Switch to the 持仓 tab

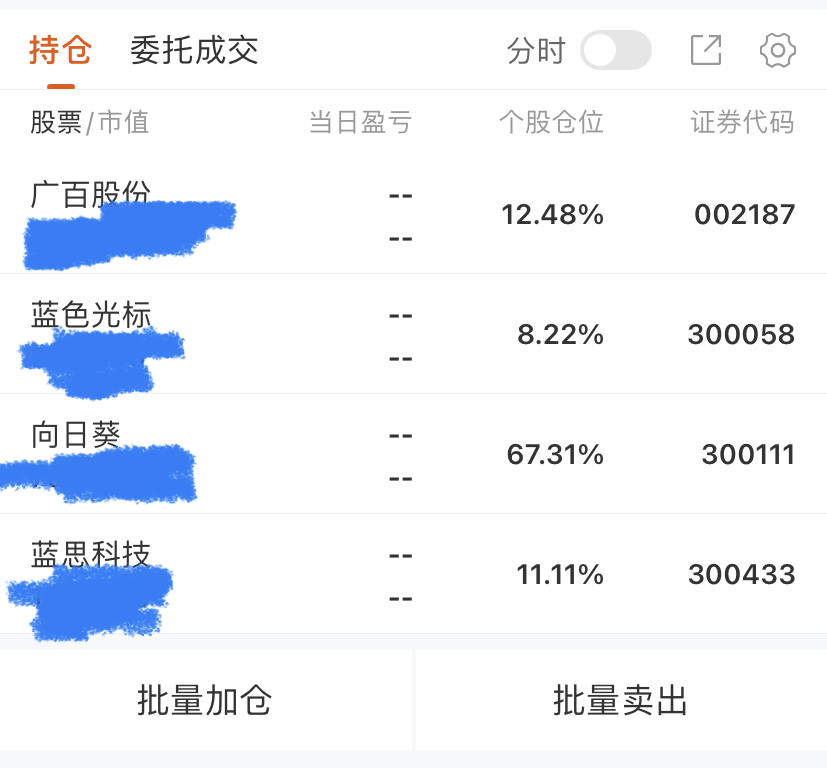60,50
